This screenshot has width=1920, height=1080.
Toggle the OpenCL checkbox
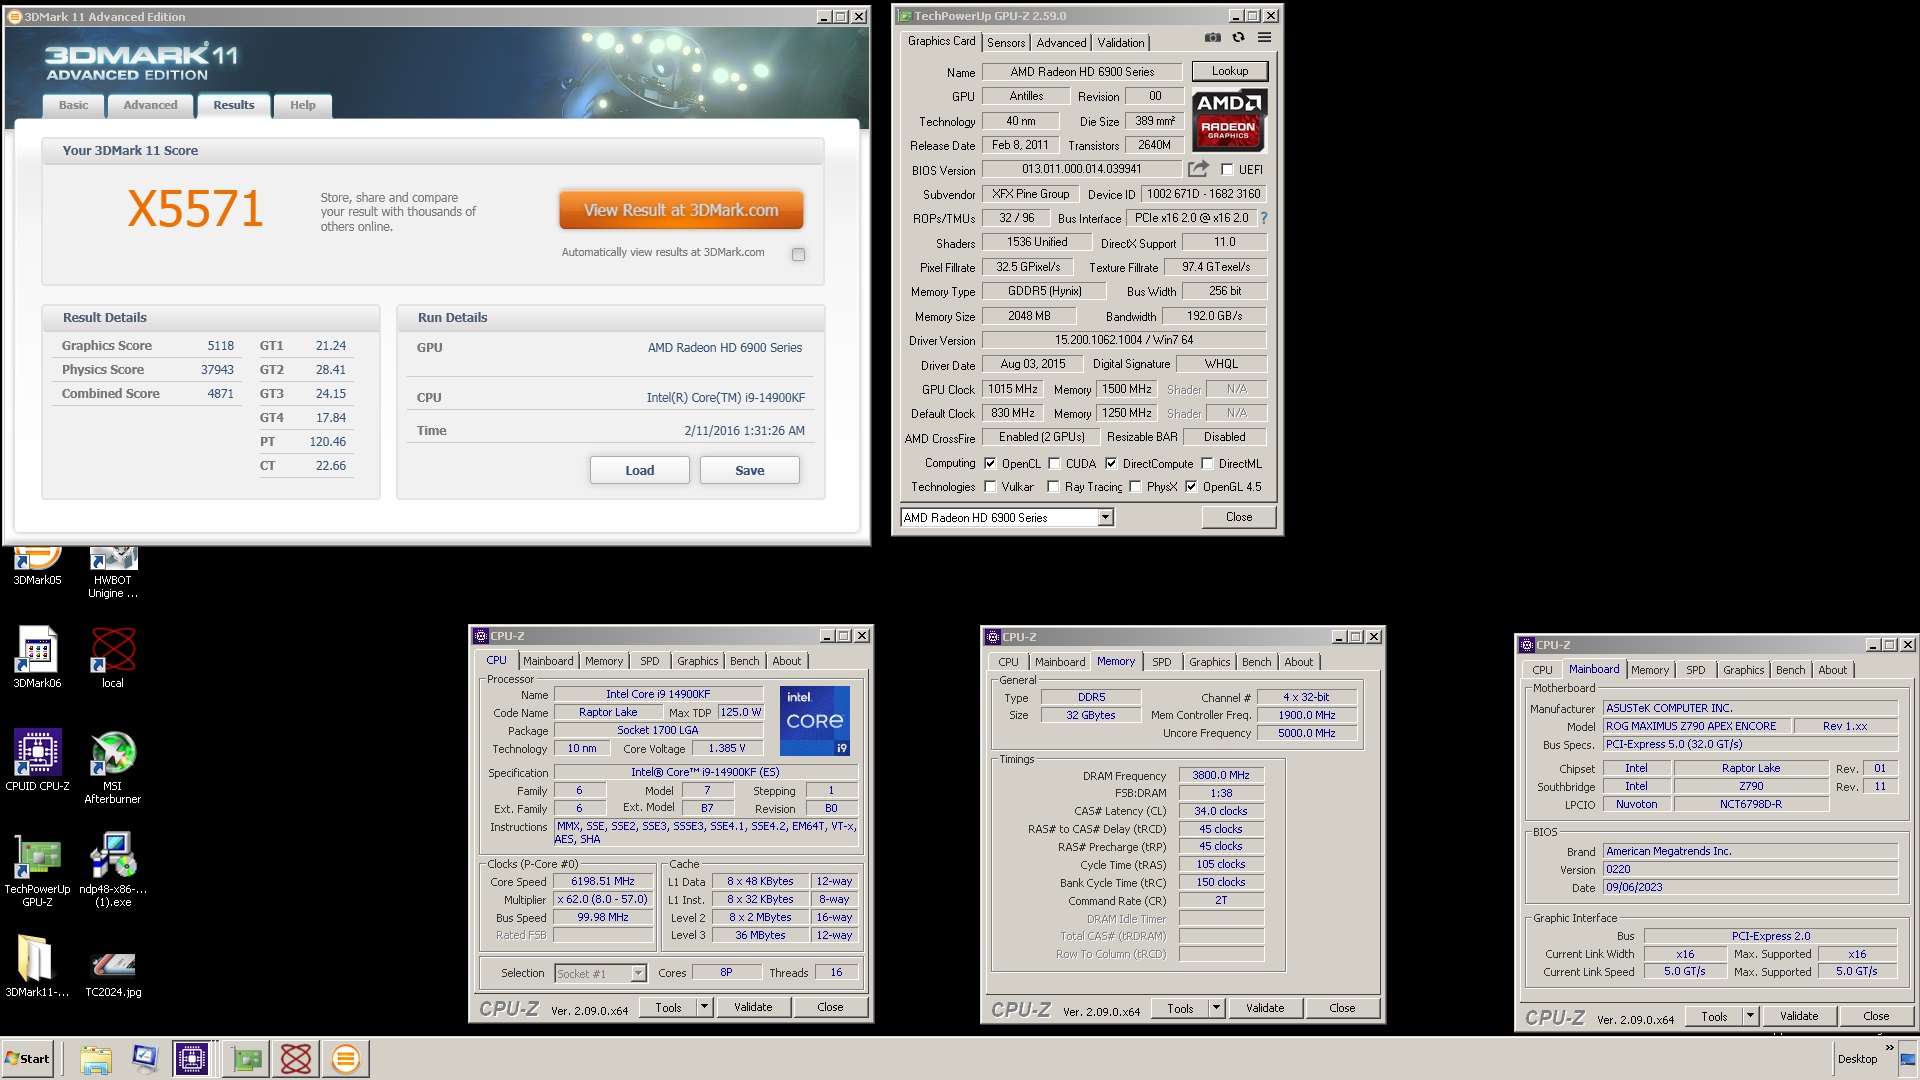pyautogui.click(x=990, y=464)
